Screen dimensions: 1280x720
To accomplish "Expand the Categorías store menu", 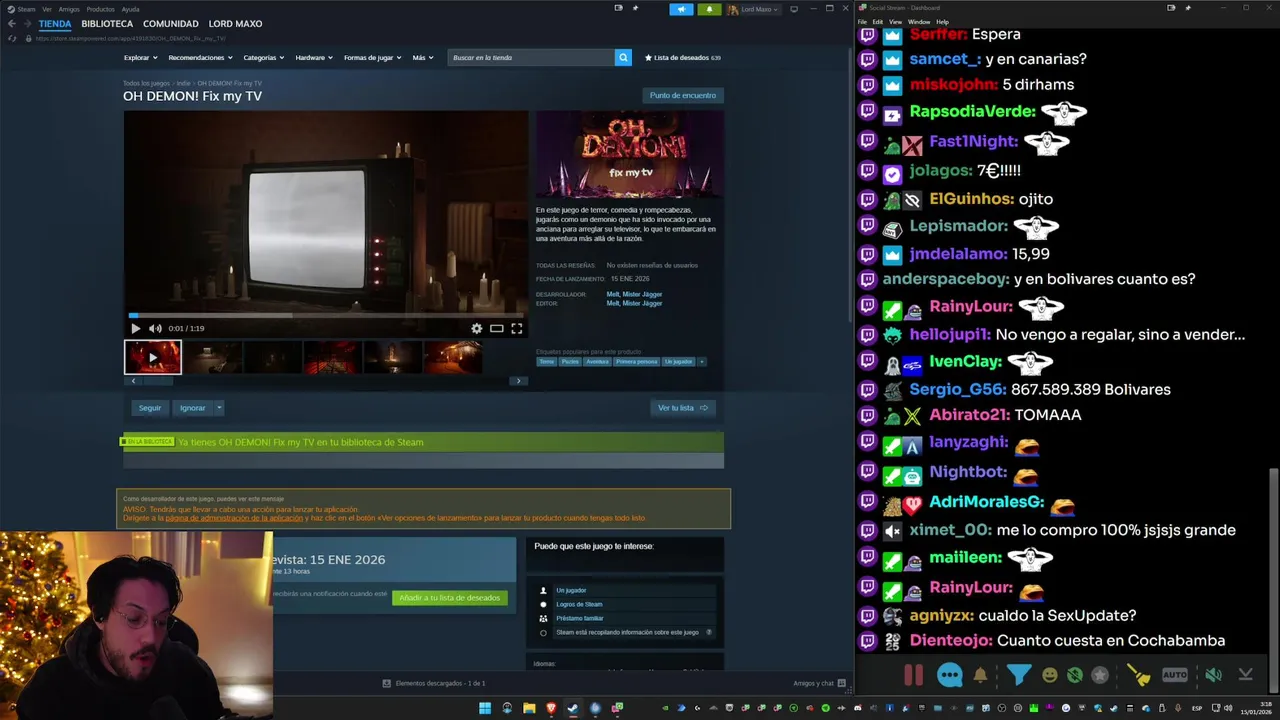I will pos(264,58).
